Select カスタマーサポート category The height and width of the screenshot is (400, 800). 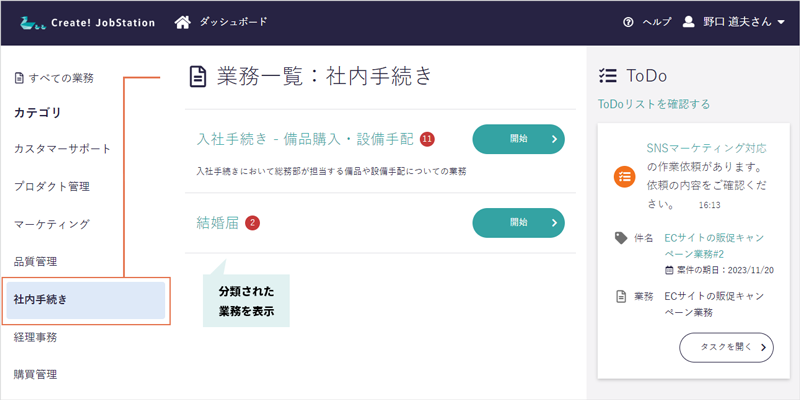click(x=62, y=149)
